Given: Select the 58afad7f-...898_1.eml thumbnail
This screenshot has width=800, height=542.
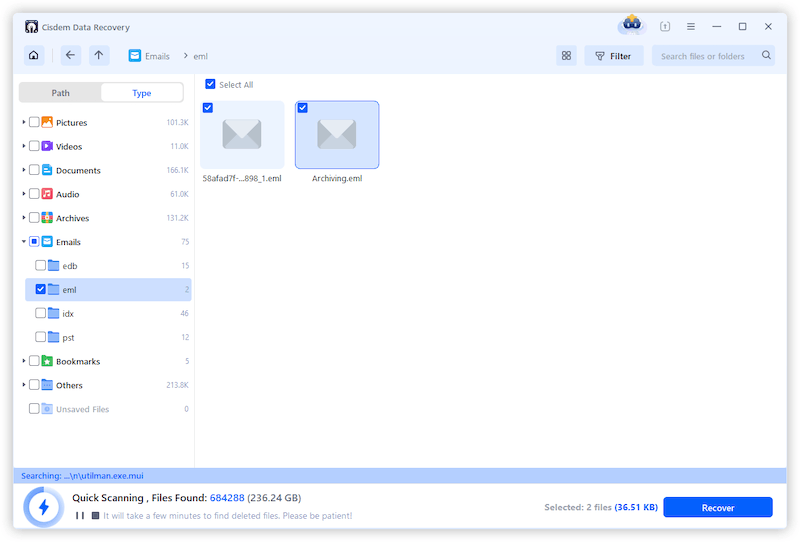Looking at the screenshot, I should (x=242, y=135).
